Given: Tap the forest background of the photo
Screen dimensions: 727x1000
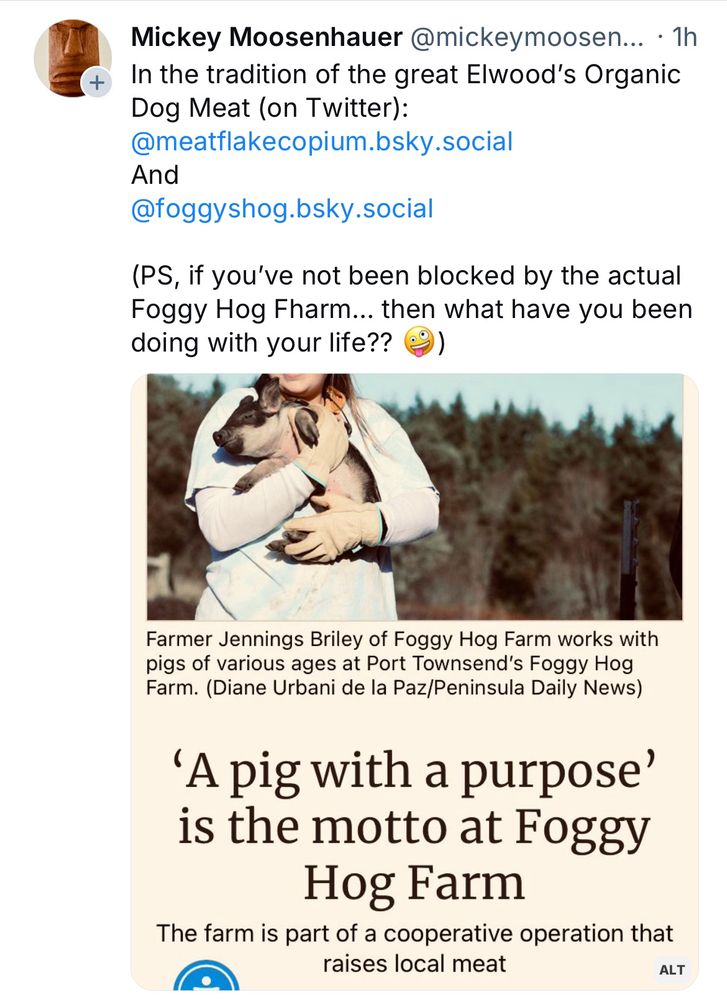Looking at the screenshot, I should pyautogui.click(x=560, y=480).
